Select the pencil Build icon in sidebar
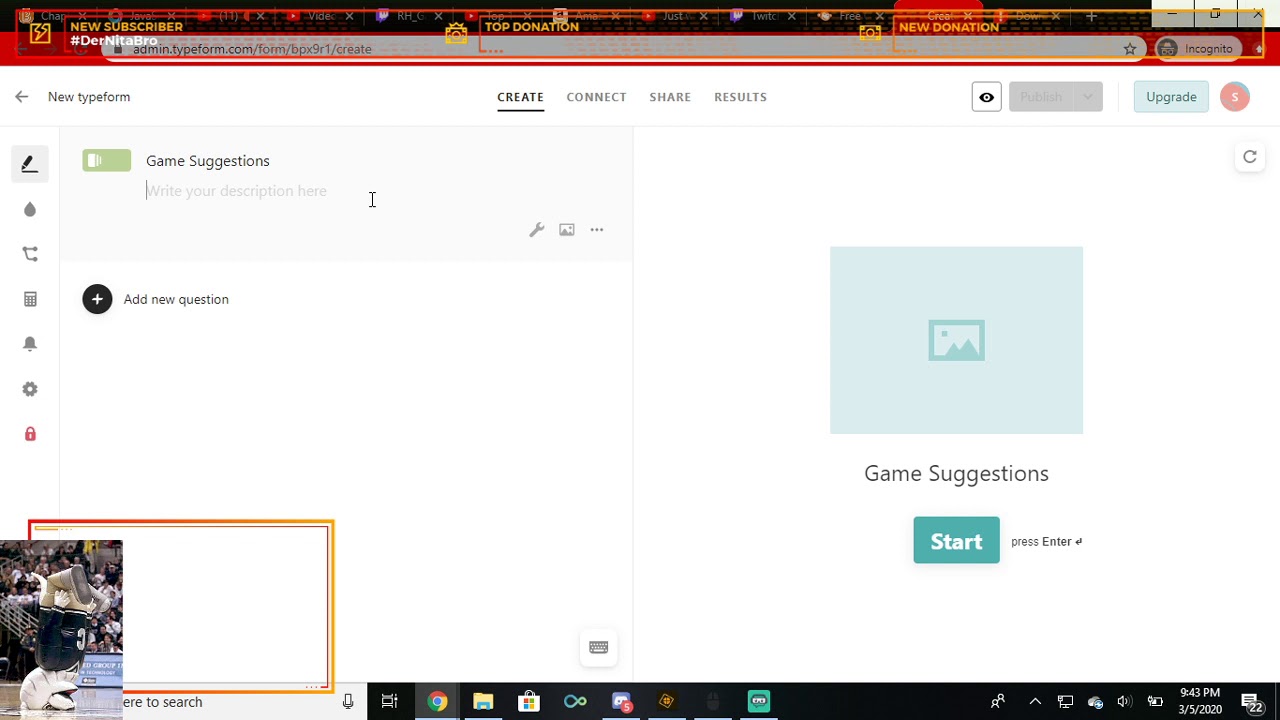1280x720 pixels. pos(30,164)
